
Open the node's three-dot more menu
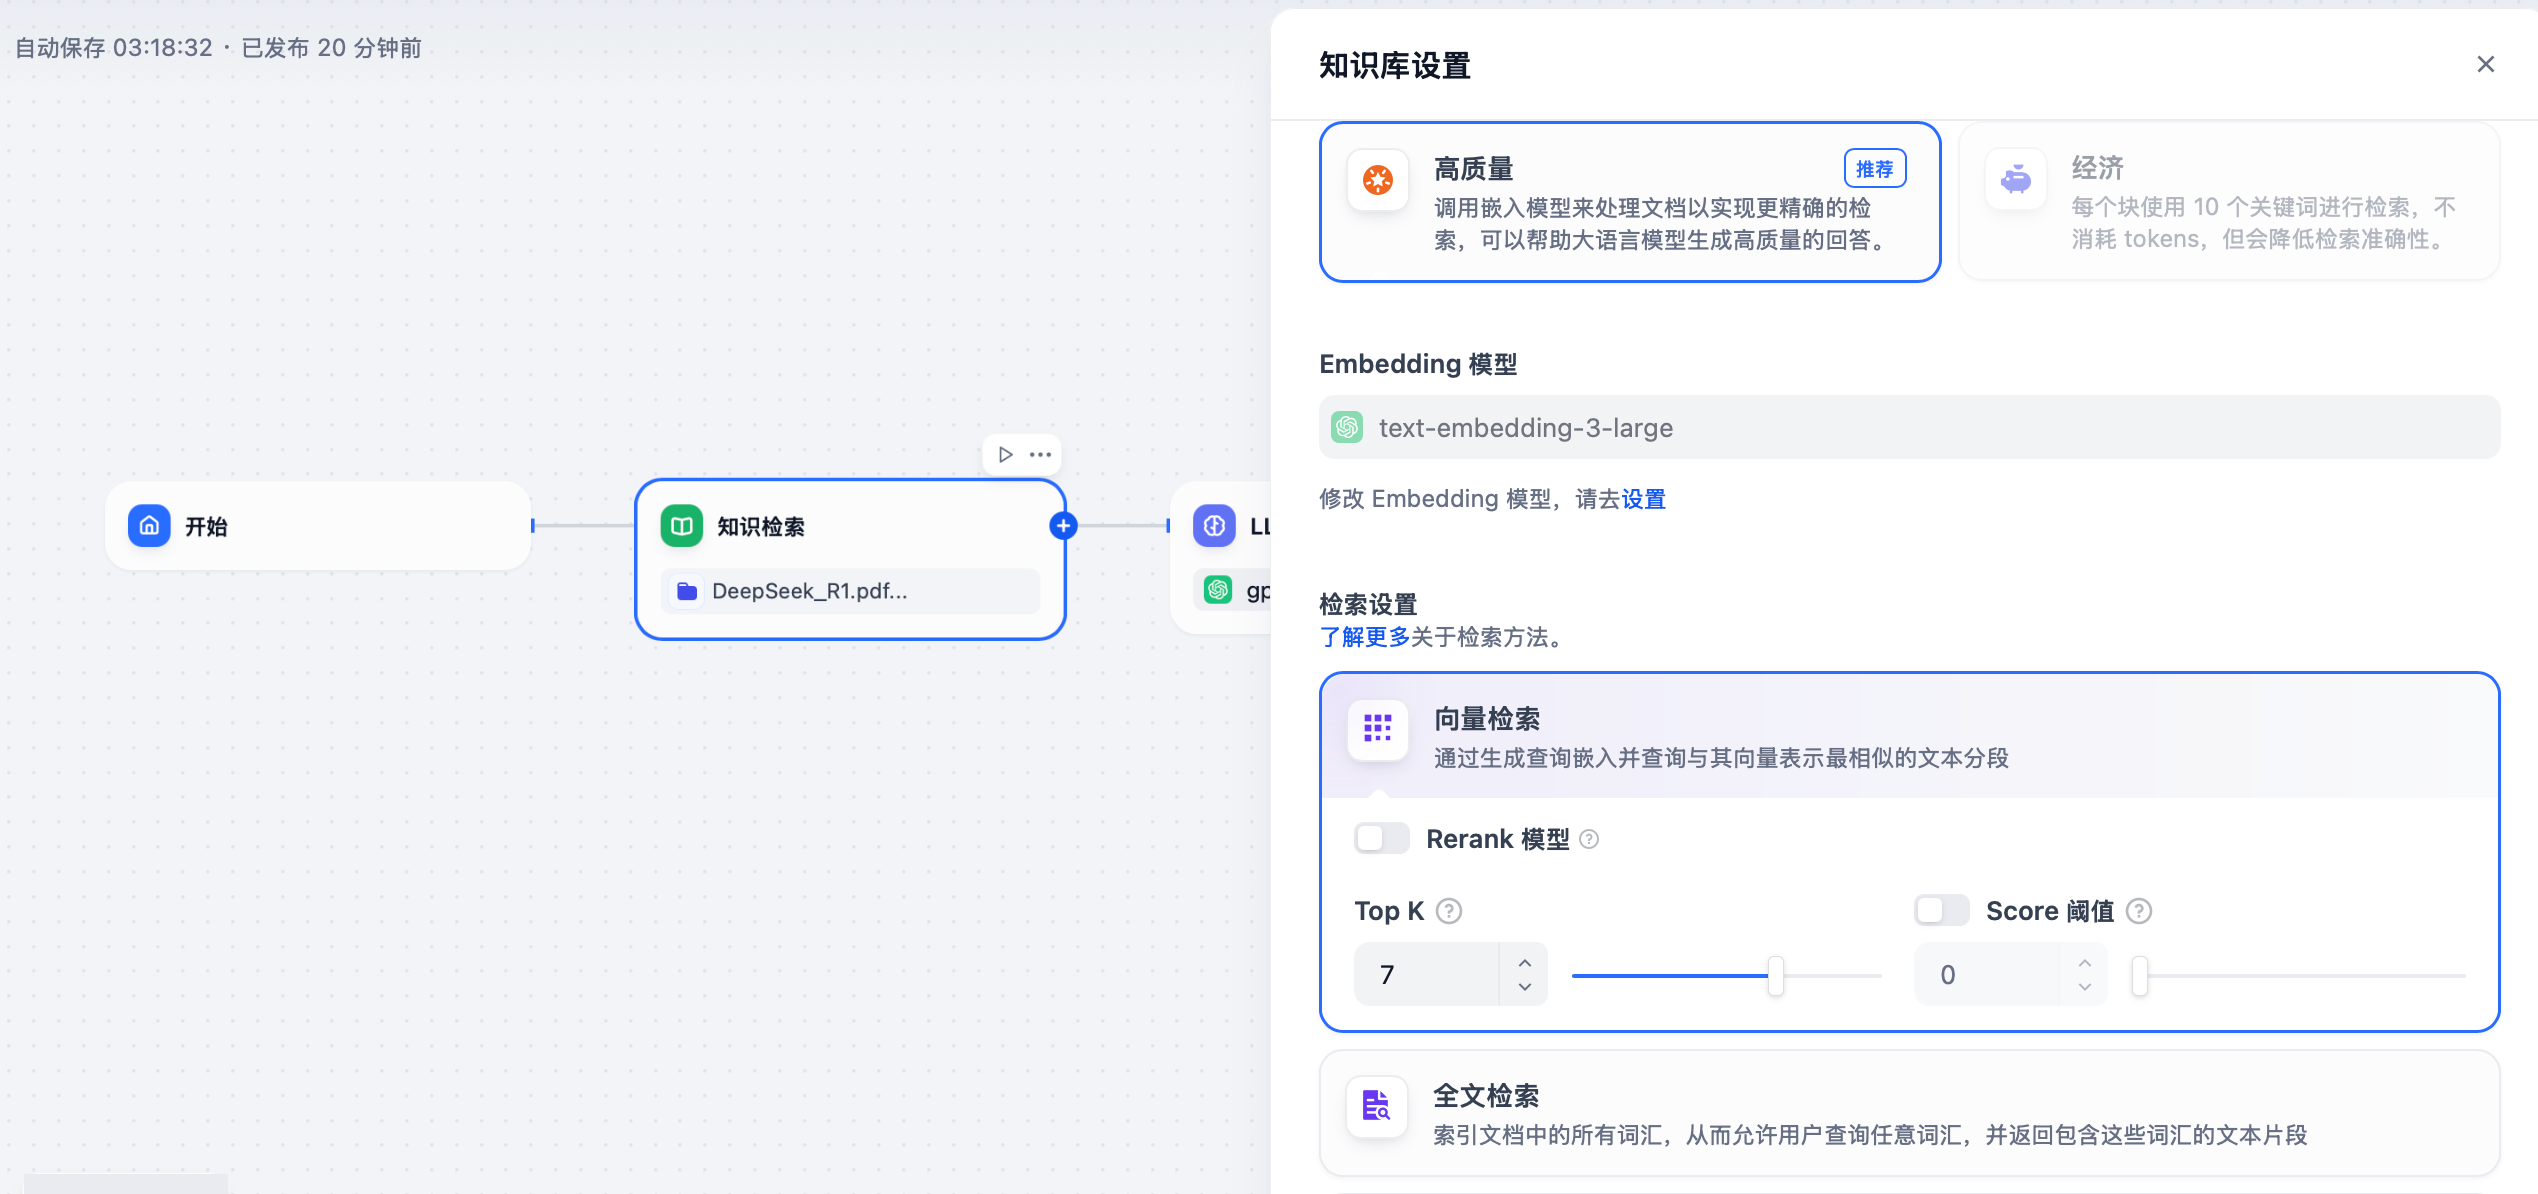tap(1040, 455)
